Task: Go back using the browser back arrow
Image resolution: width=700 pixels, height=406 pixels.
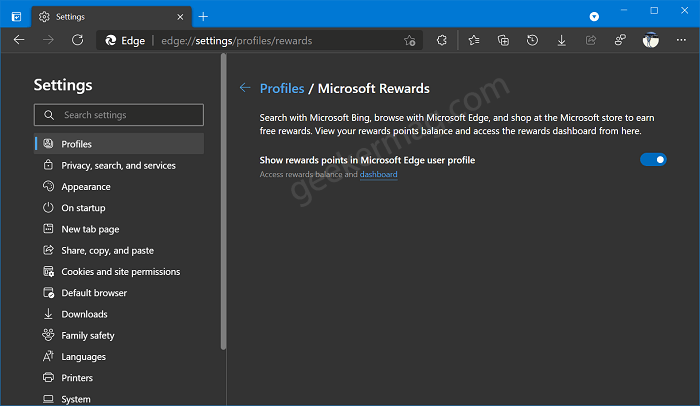Action: pyautogui.click(x=19, y=40)
